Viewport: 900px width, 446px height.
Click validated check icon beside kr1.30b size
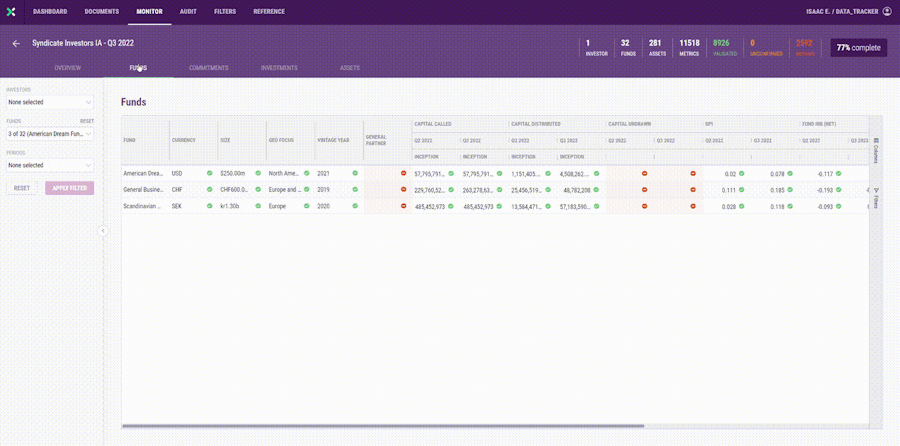coord(258,205)
